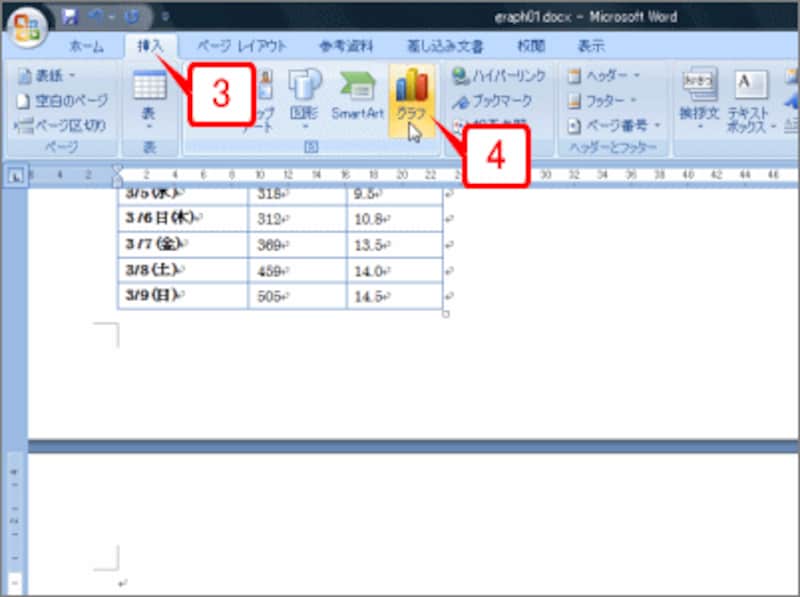Insert a 空白のページ (Blank Page)
This screenshot has width=800, height=597.
click(x=62, y=101)
